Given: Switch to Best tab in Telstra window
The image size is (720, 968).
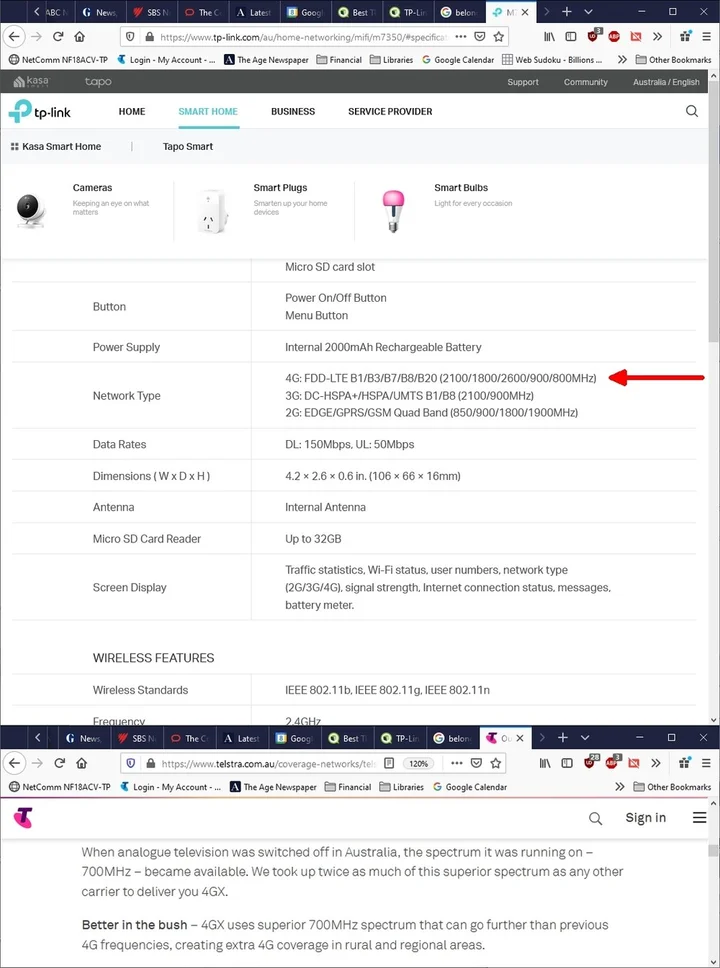Looking at the screenshot, I should 350,737.
